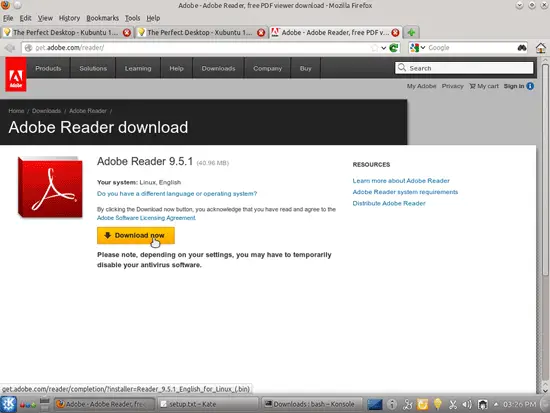
Task: Click the binoculars search icon
Action: (522, 48)
